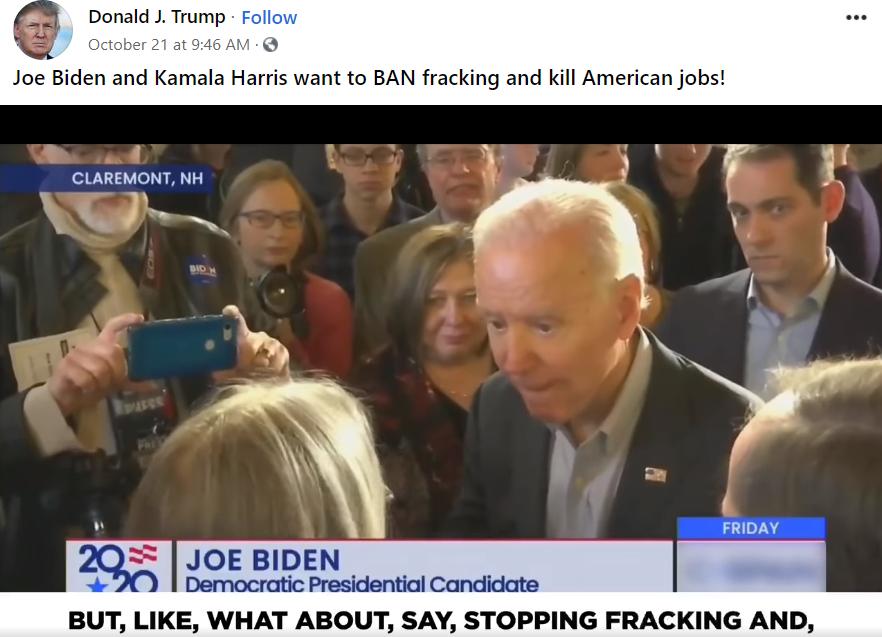Click the post text about fracking ban
Screen dimensions: 882x637
[369, 78]
